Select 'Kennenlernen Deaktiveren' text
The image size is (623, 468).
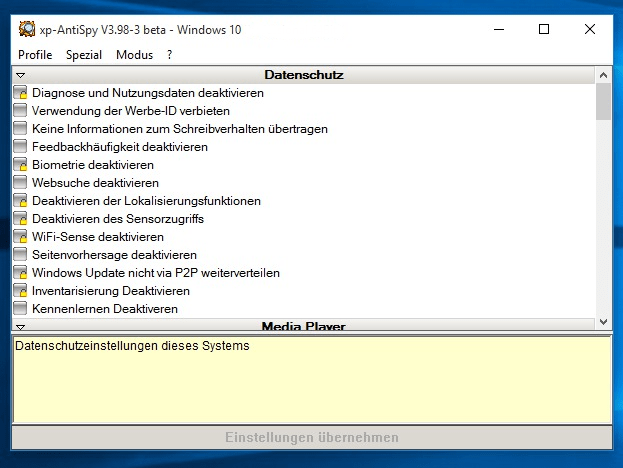105,309
